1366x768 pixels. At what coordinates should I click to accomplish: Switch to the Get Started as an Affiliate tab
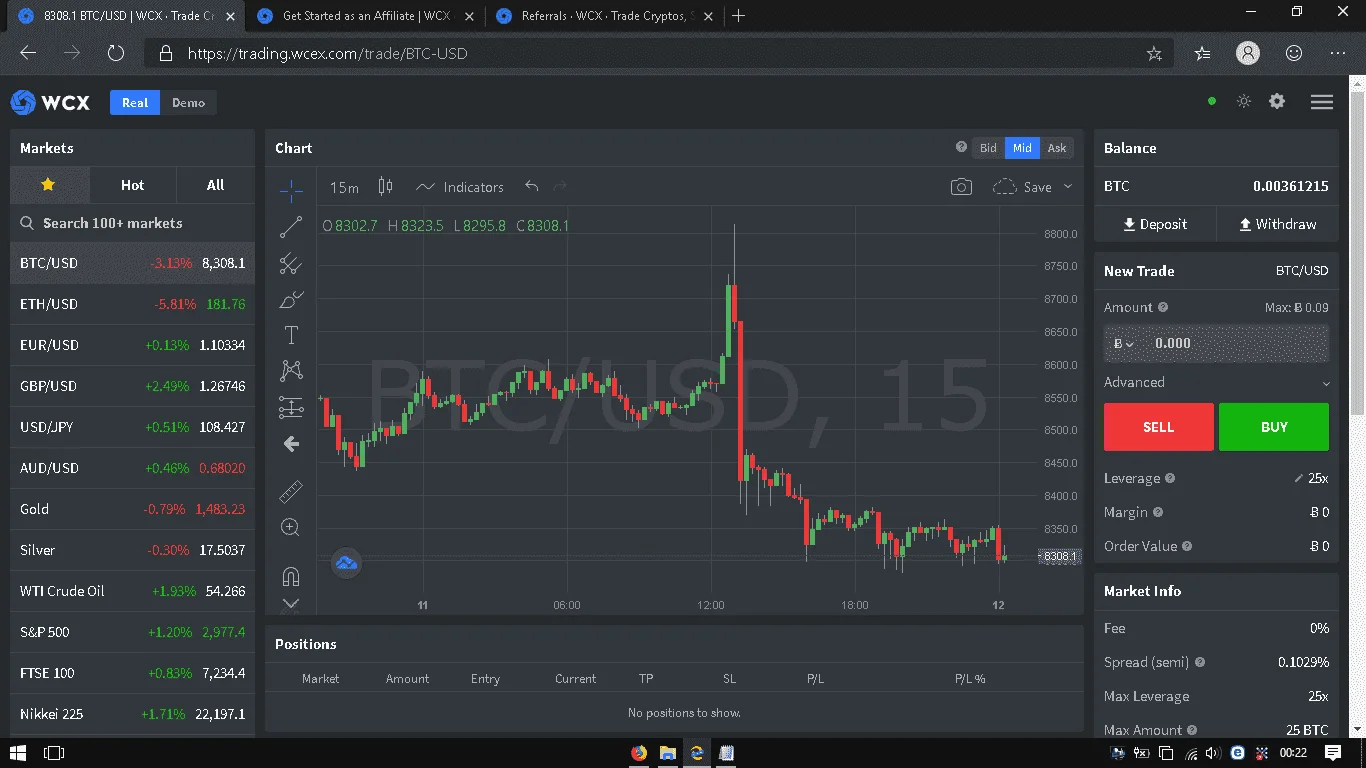[365, 16]
